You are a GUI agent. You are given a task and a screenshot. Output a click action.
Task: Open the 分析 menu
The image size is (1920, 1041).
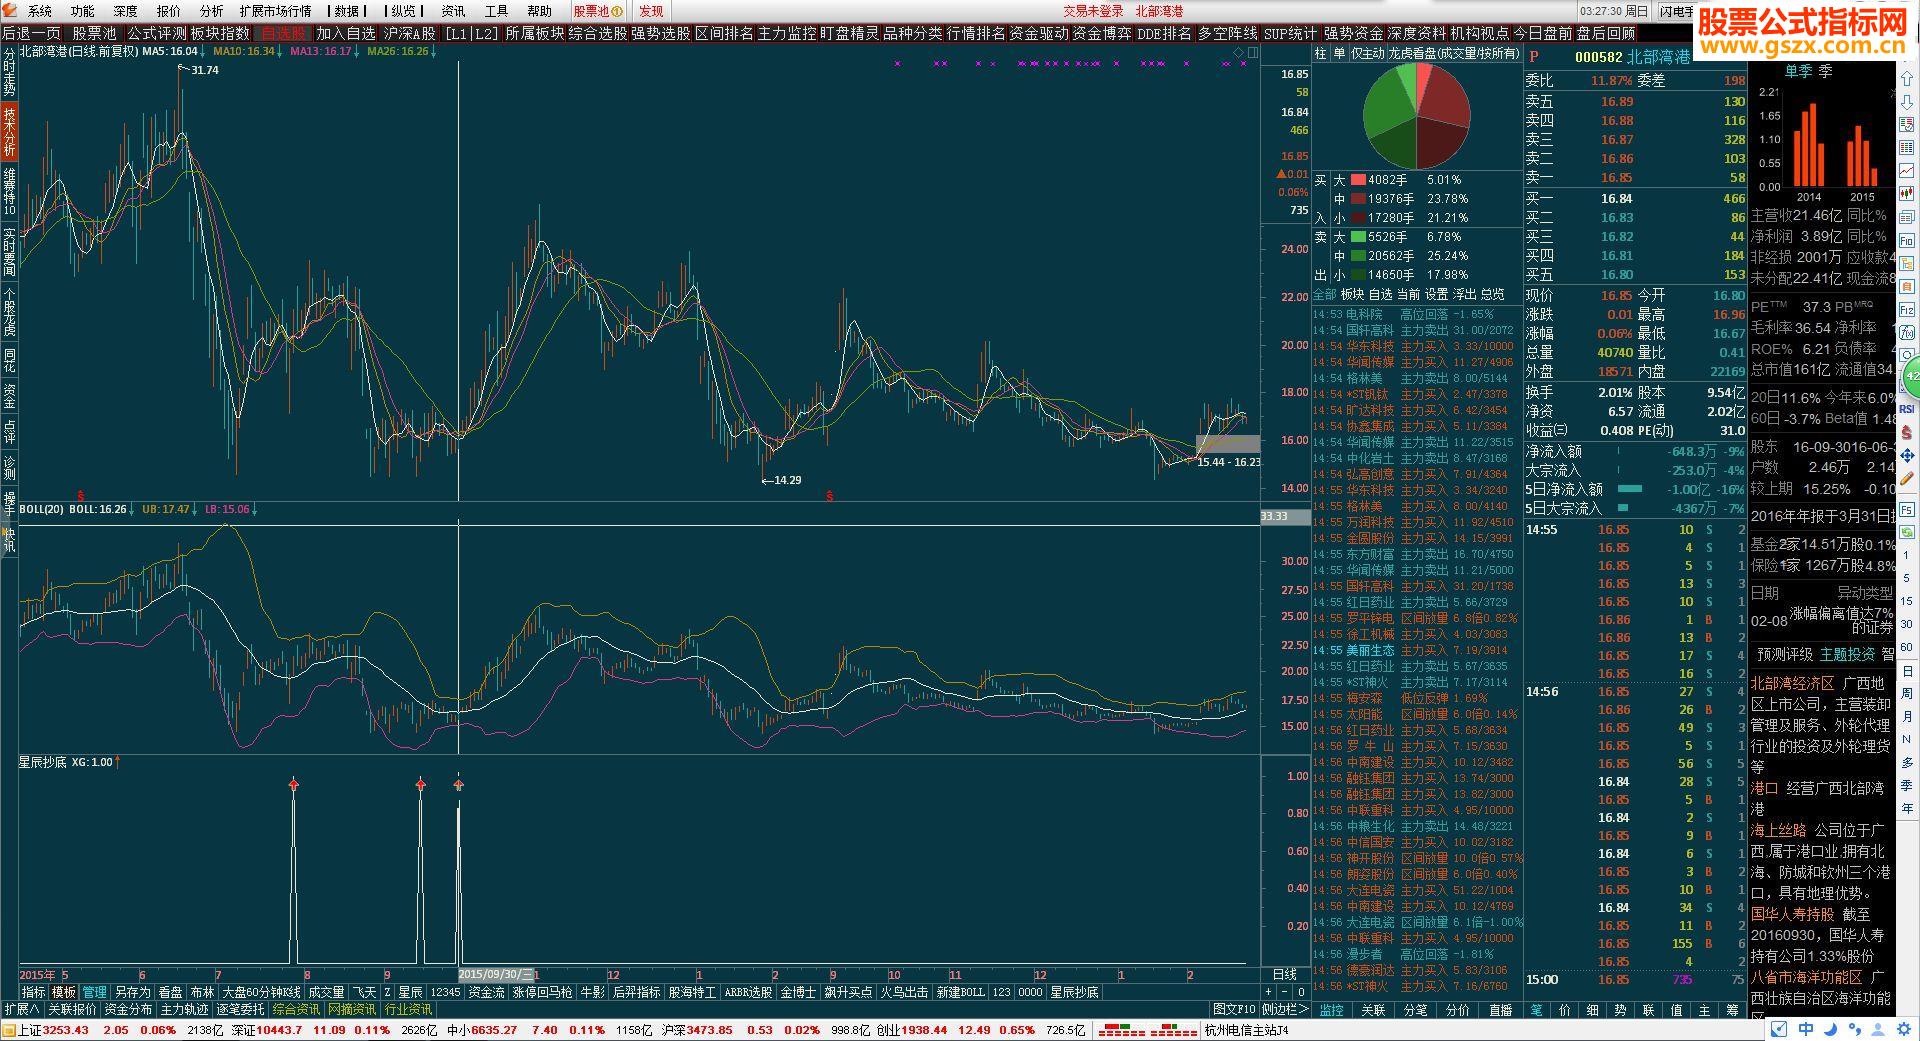(211, 11)
